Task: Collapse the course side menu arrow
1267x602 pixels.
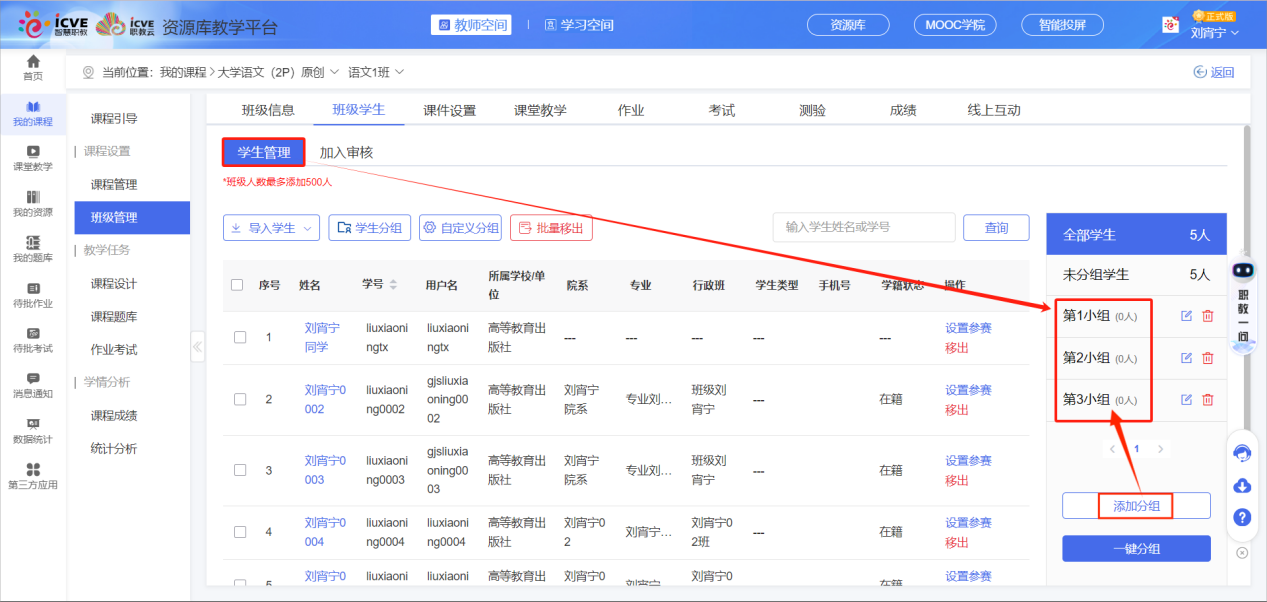Action: (x=197, y=347)
